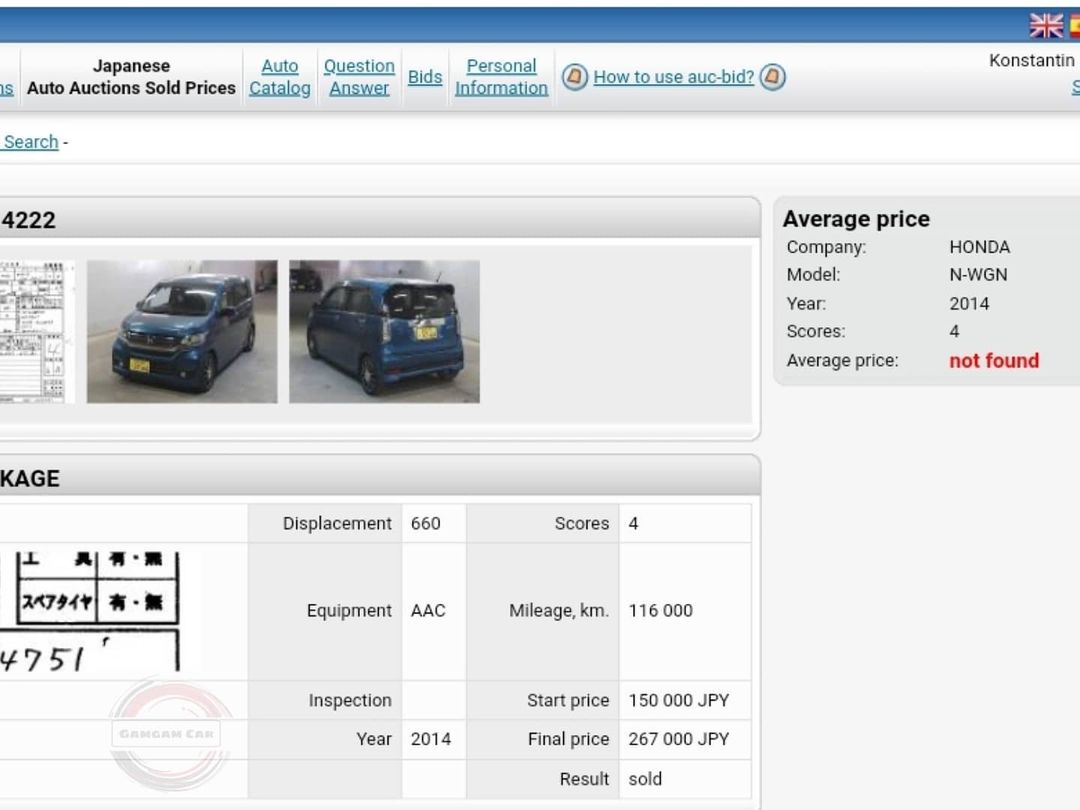
Task: Click the Equipment value AAC
Action: [x=428, y=610]
